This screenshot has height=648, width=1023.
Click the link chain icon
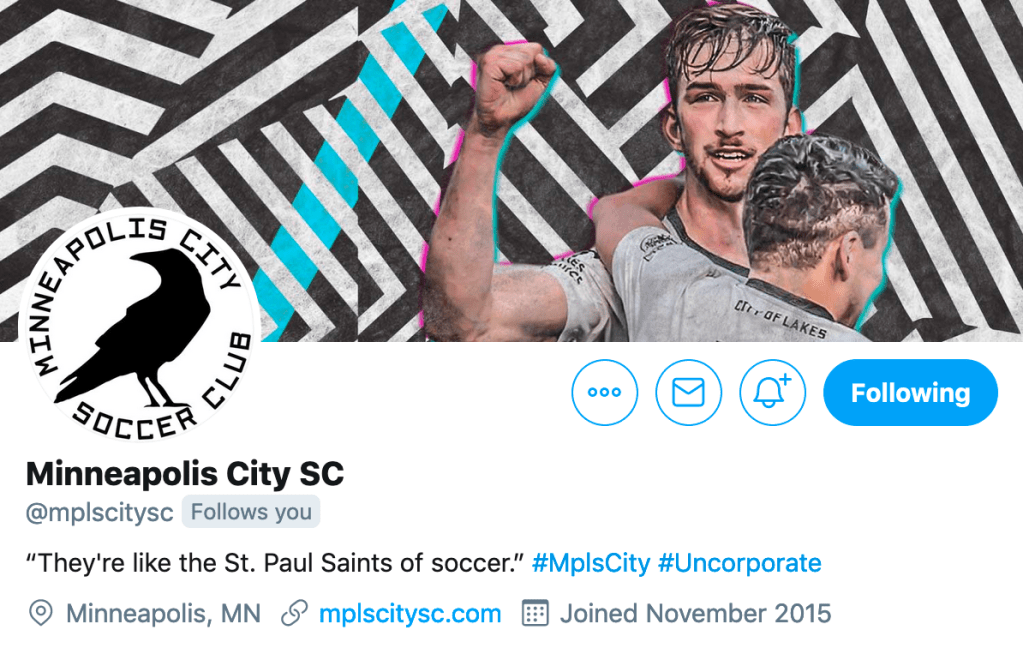(294, 613)
